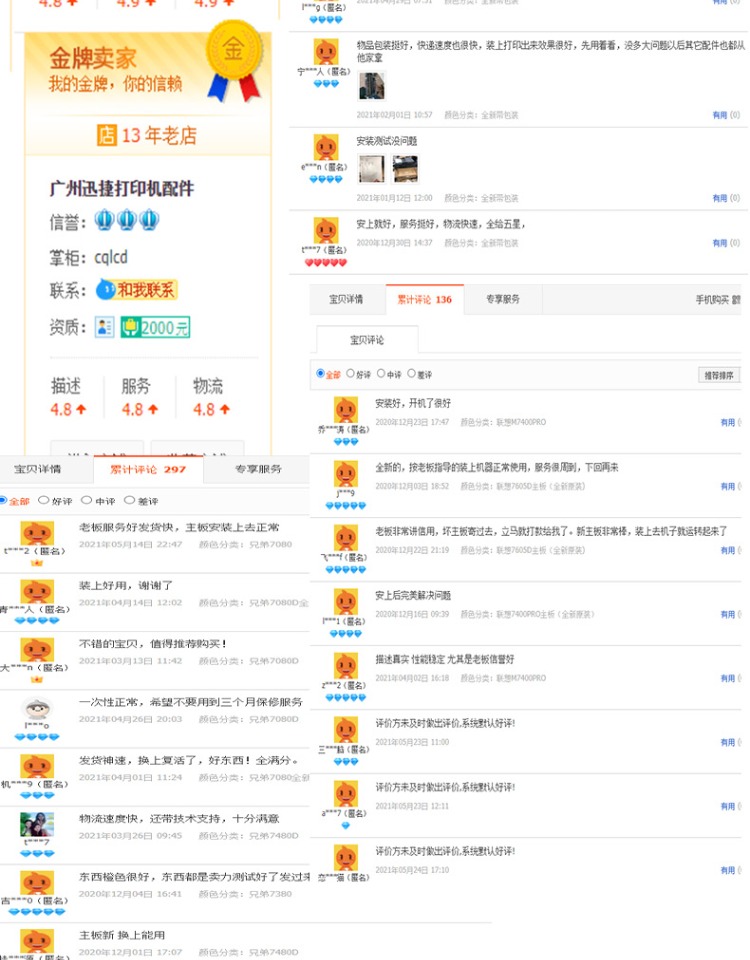The width and height of the screenshot is (750, 960).
Task: Click red hearts rating on the 安上就好 review
Action: (x=326, y=263)
